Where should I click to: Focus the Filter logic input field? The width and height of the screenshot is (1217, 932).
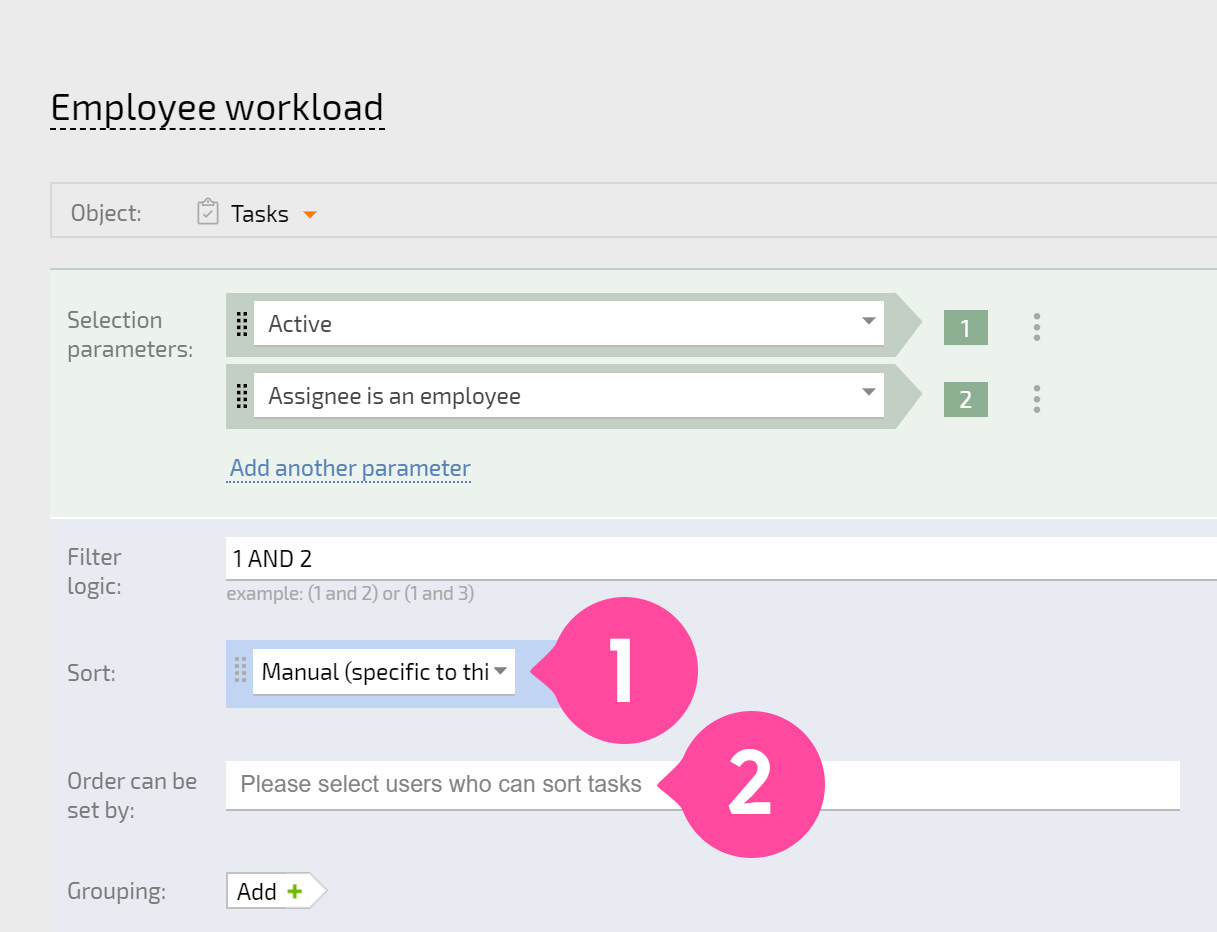(x=721, y=558)
